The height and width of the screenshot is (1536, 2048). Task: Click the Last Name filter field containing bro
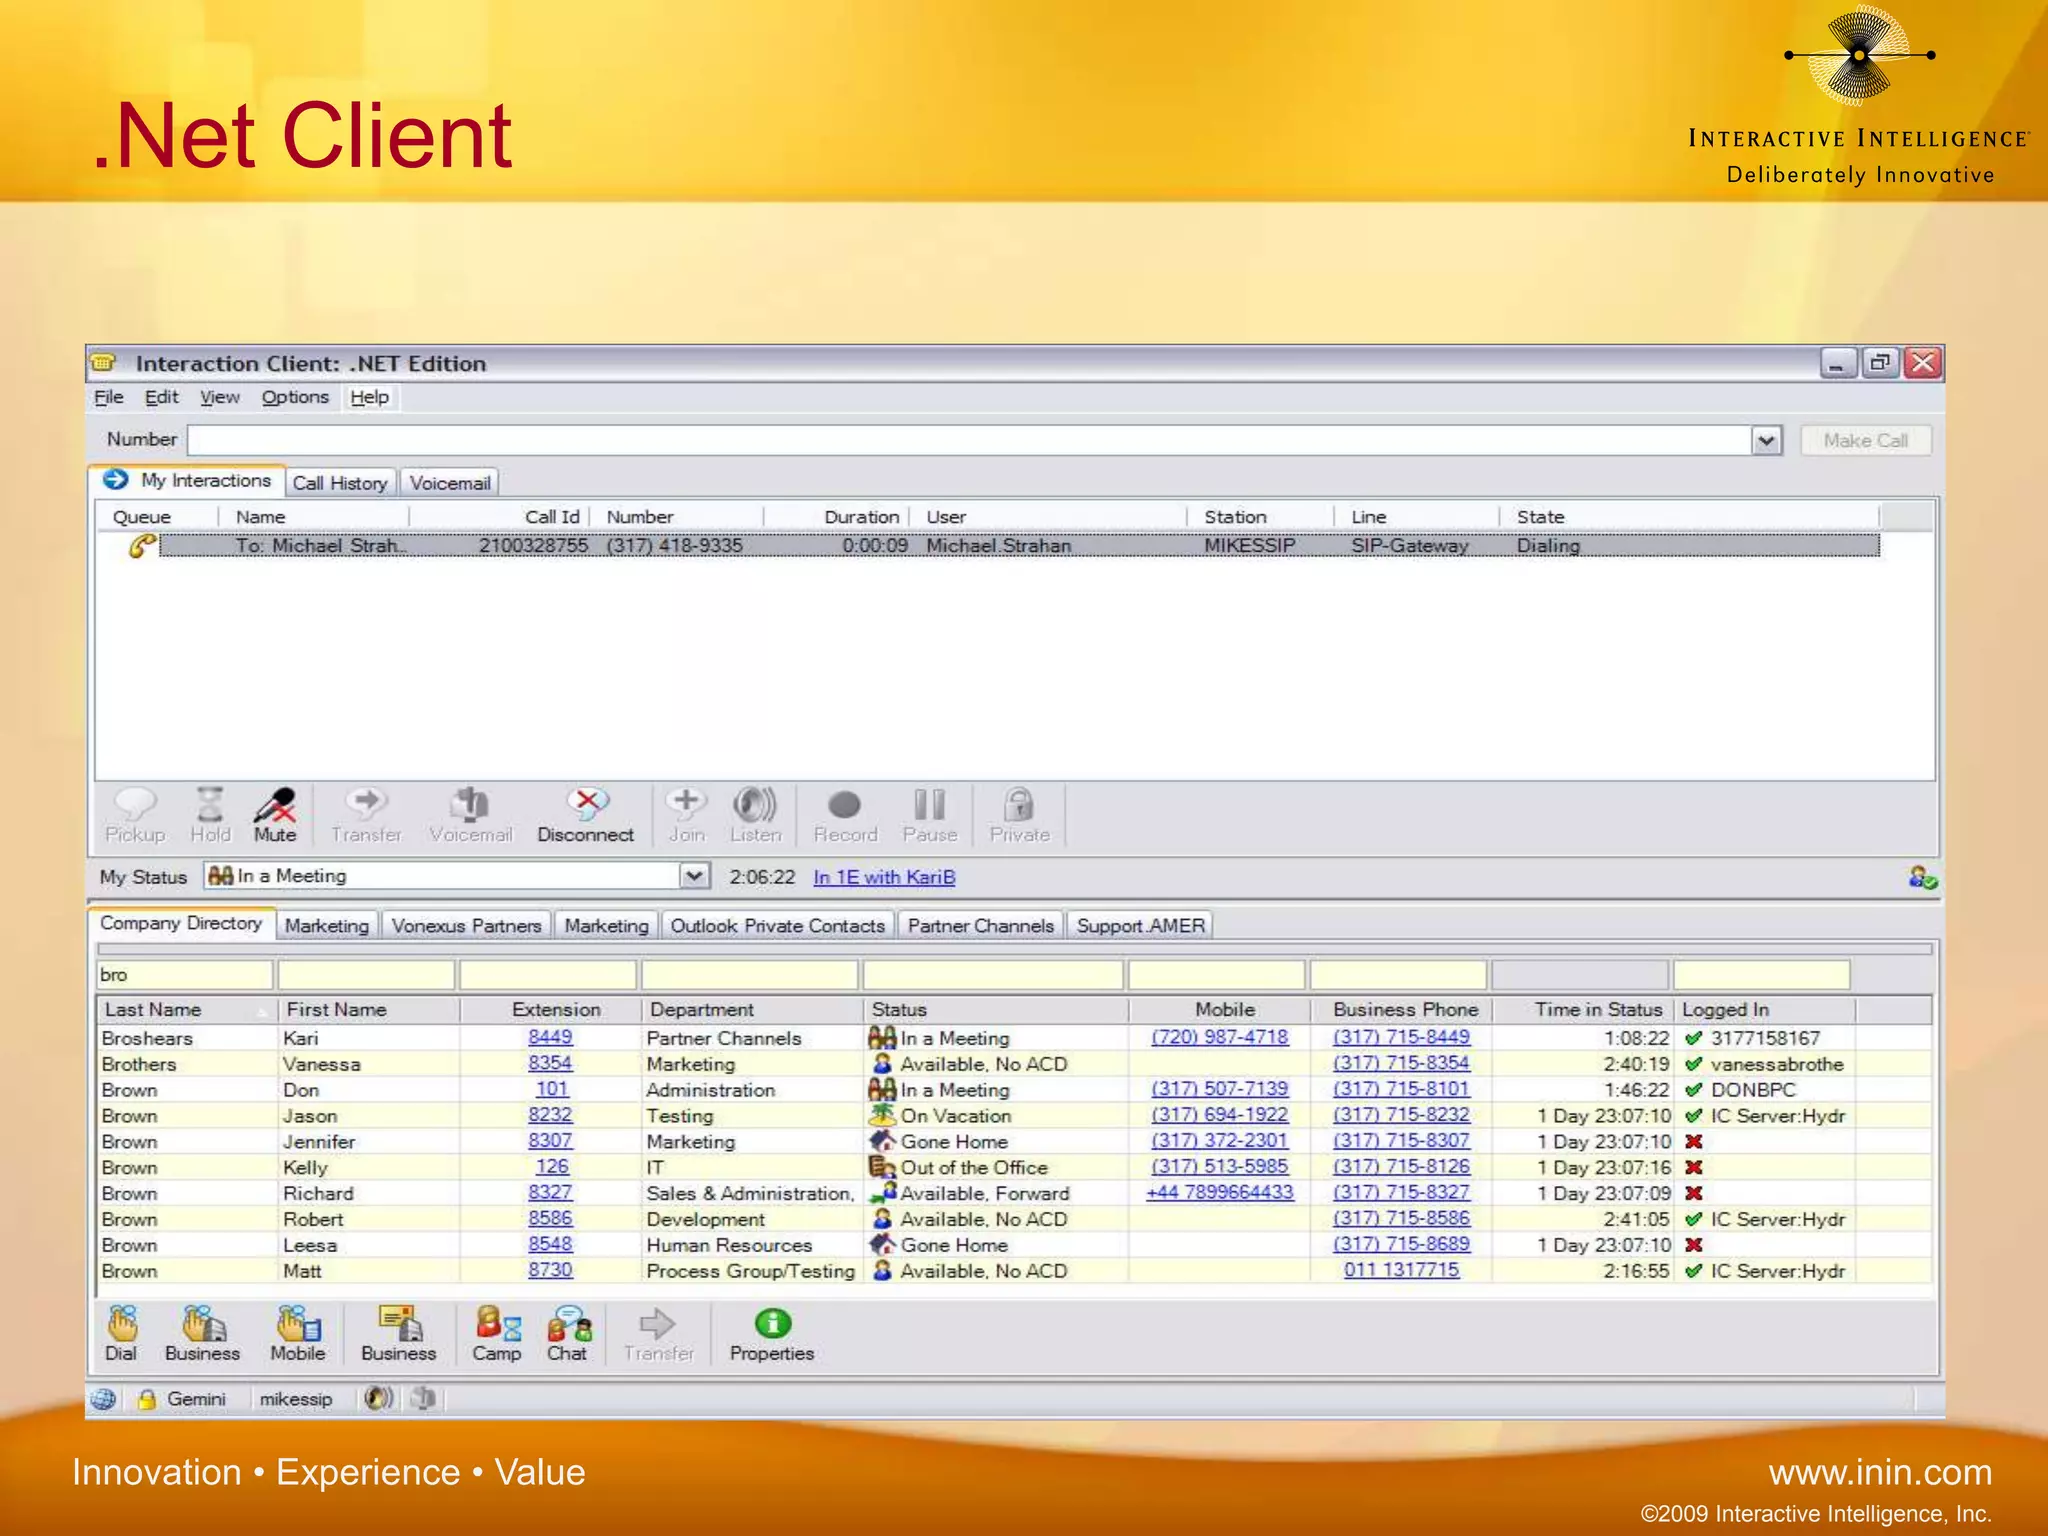pyautogui.click(x=184, y=975)
